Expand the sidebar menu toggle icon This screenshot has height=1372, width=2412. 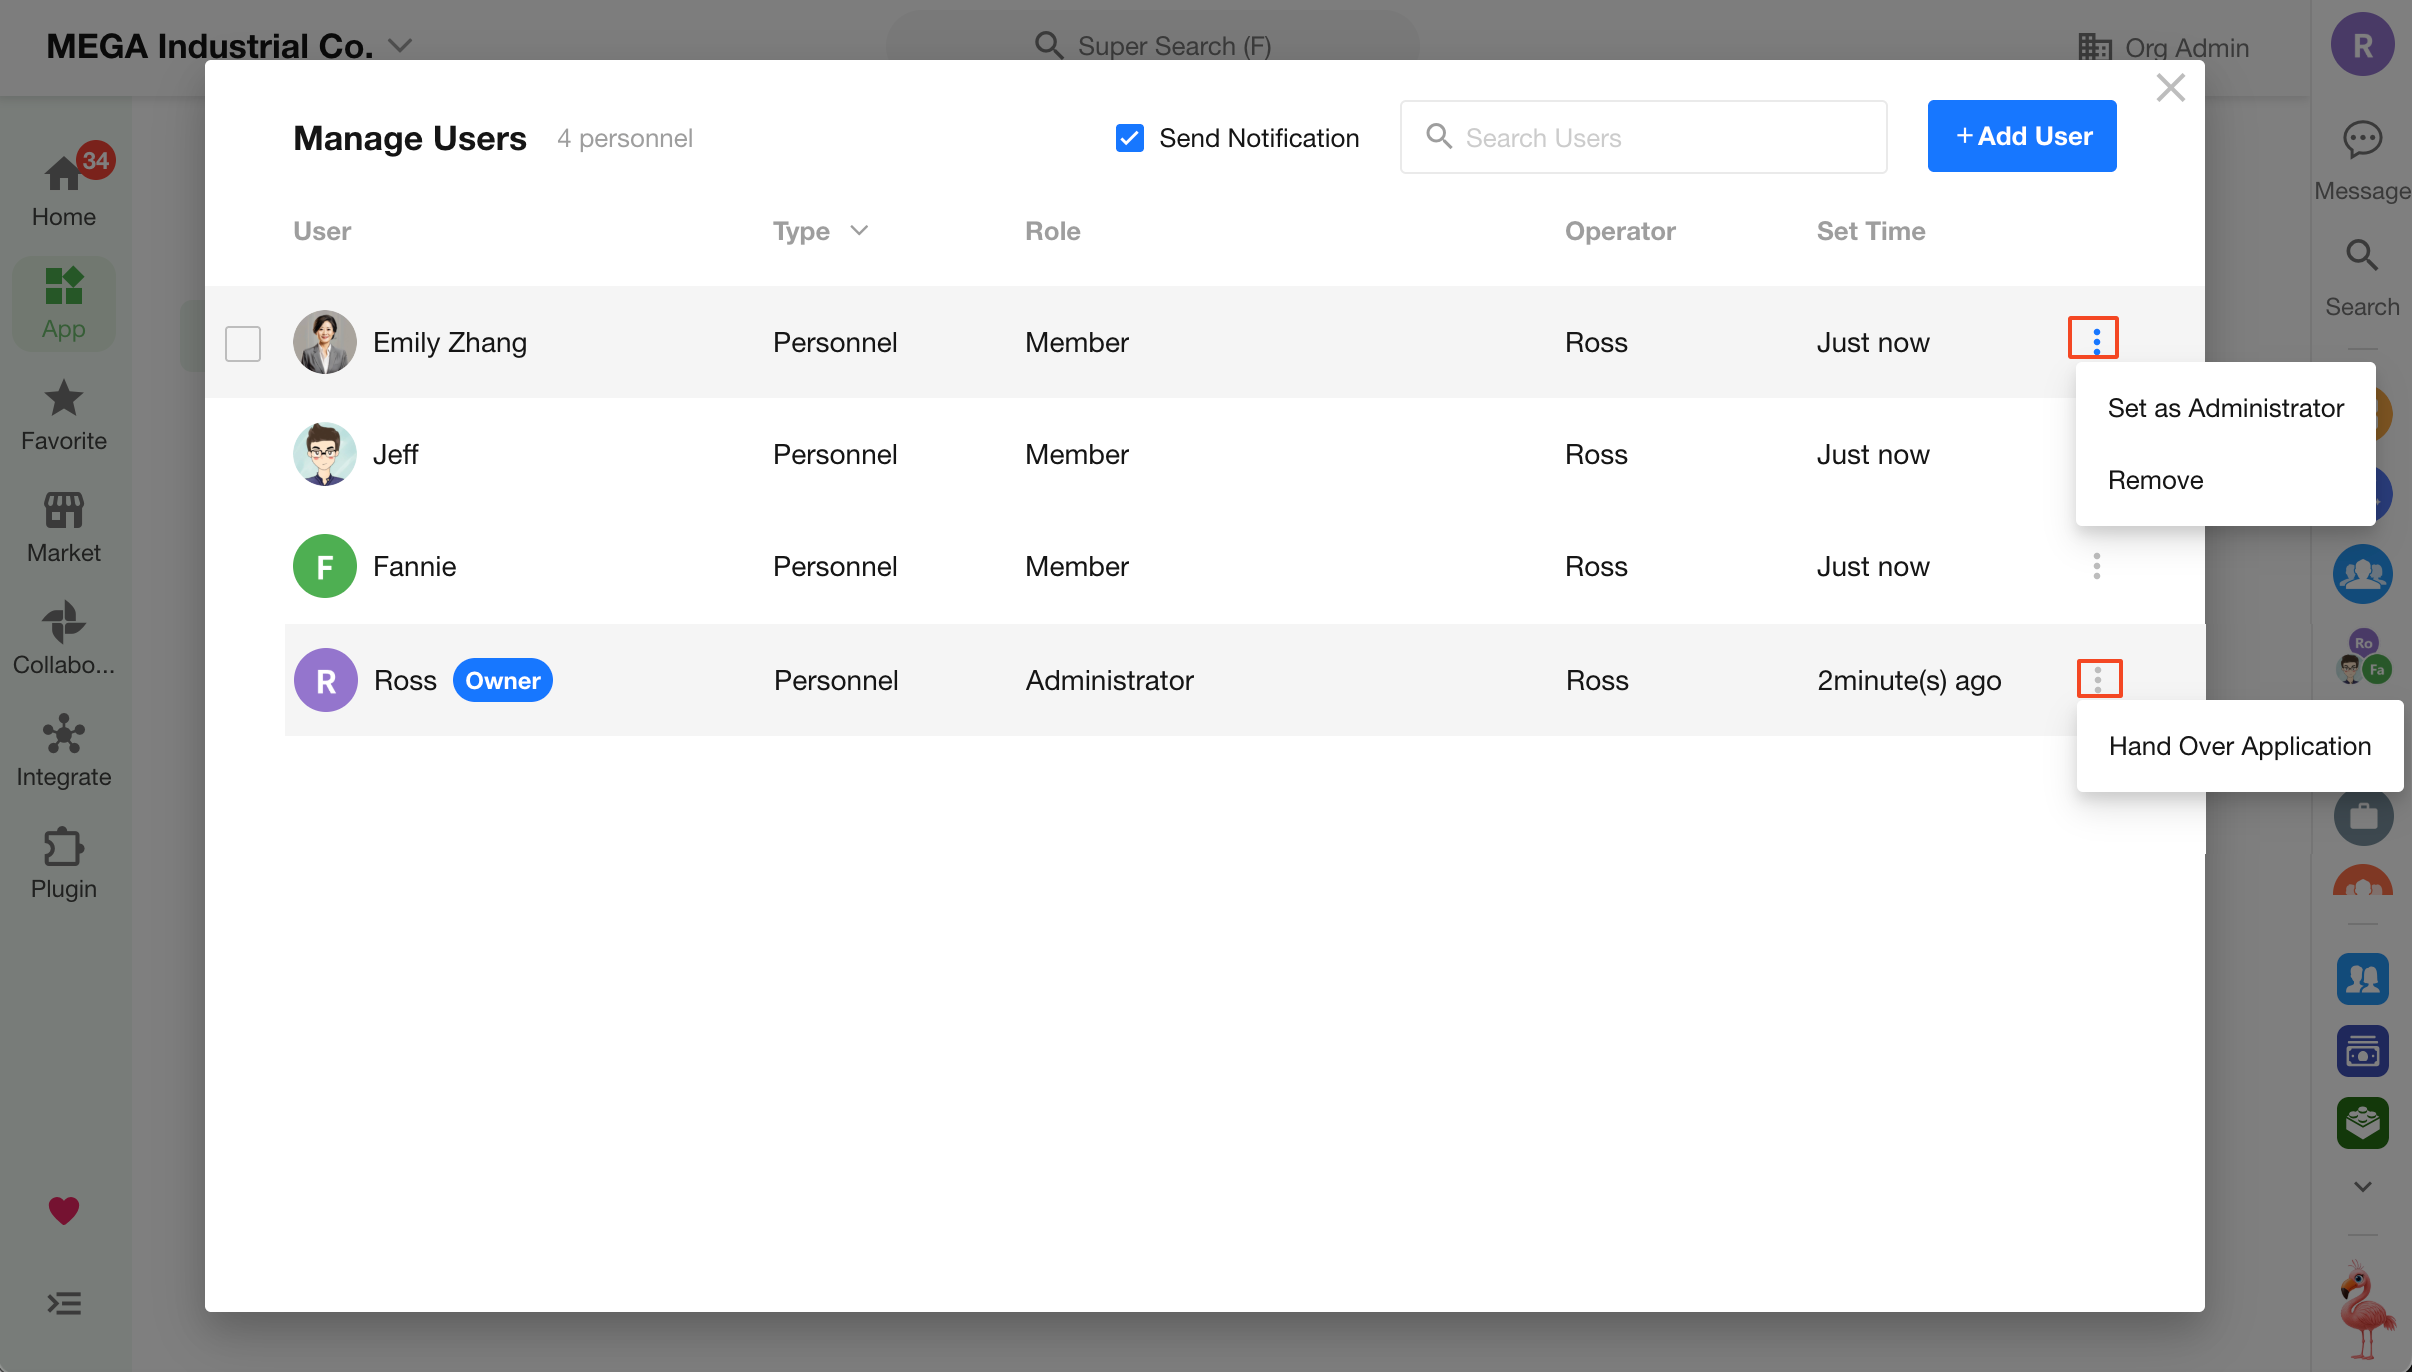point(63,1303)
